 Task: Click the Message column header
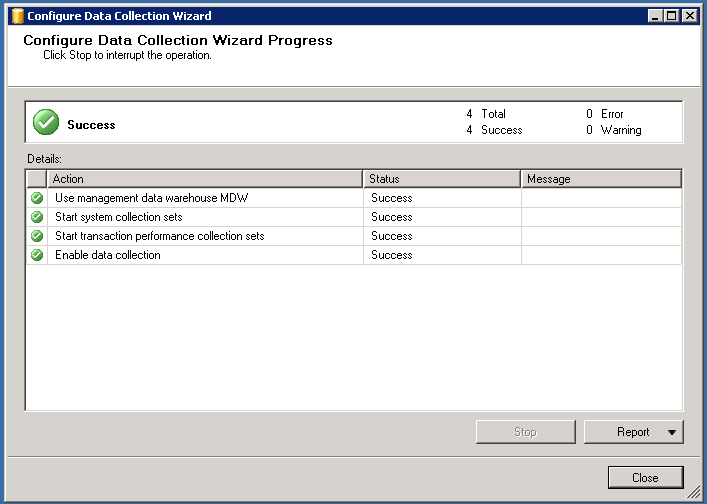pyautogui.click(x=600, y=179)
